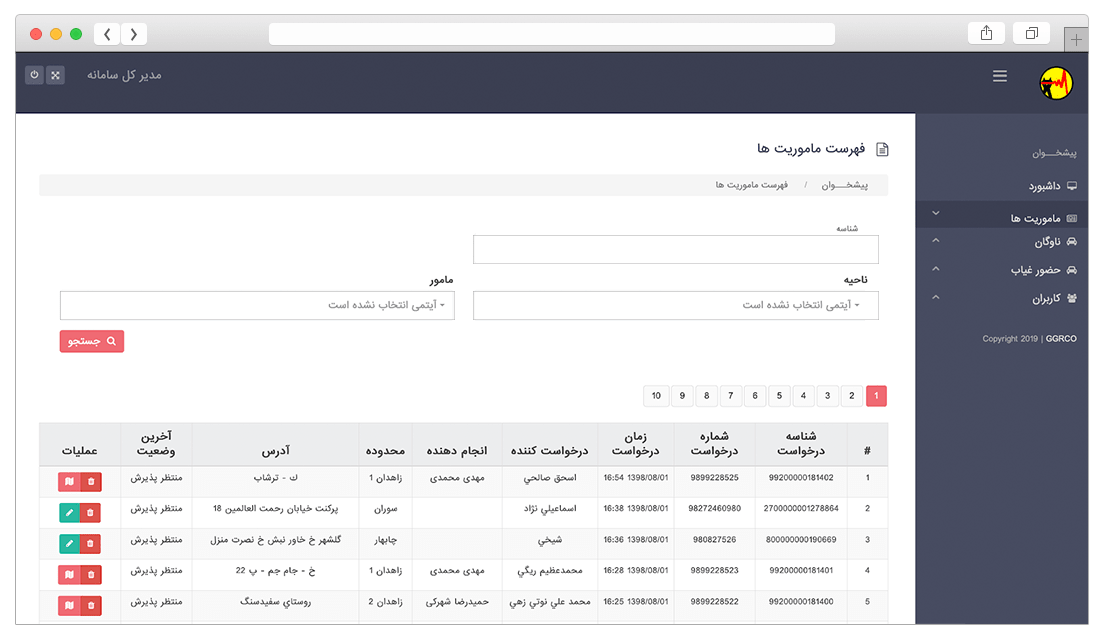Click the شناسه text input field
The width and height of the screenshot is (1102, 635).
coord(675,250)
